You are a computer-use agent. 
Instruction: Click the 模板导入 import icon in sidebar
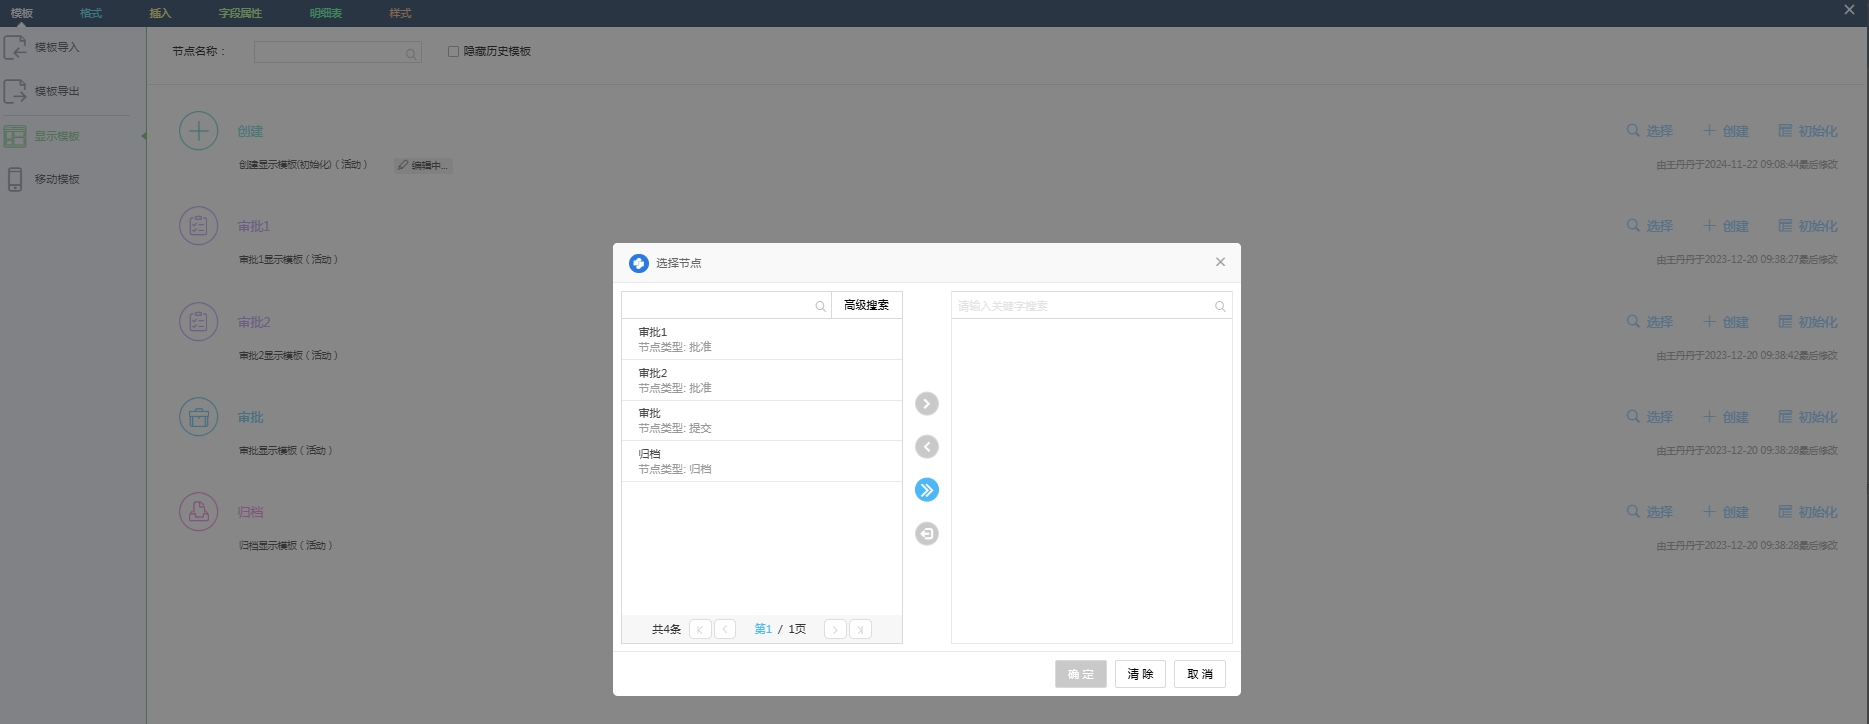tap(15, 47)
